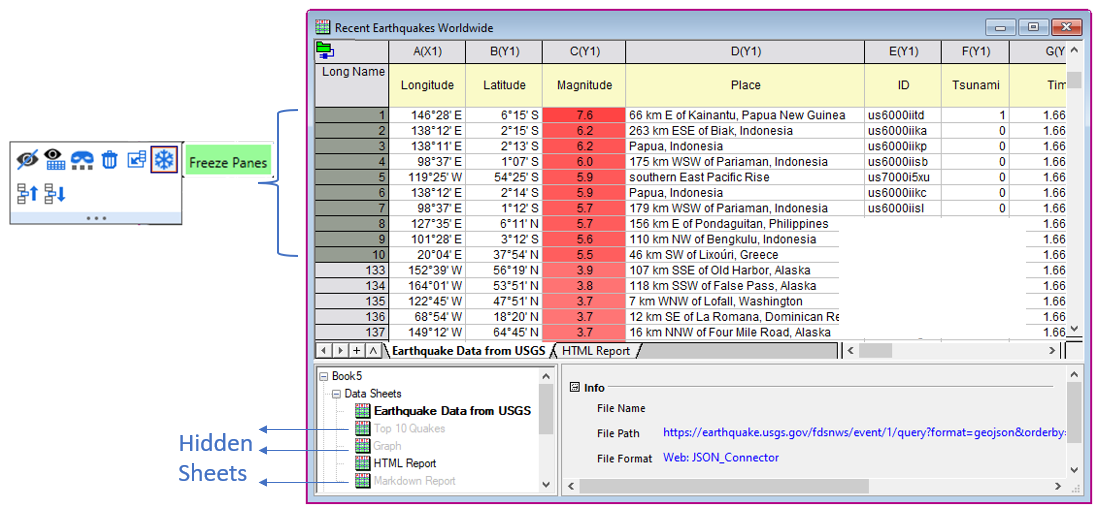Click the eye-with-grid show sheets icon
The height and width of the screenshot is (516, 1106).
tap(55, 158)
